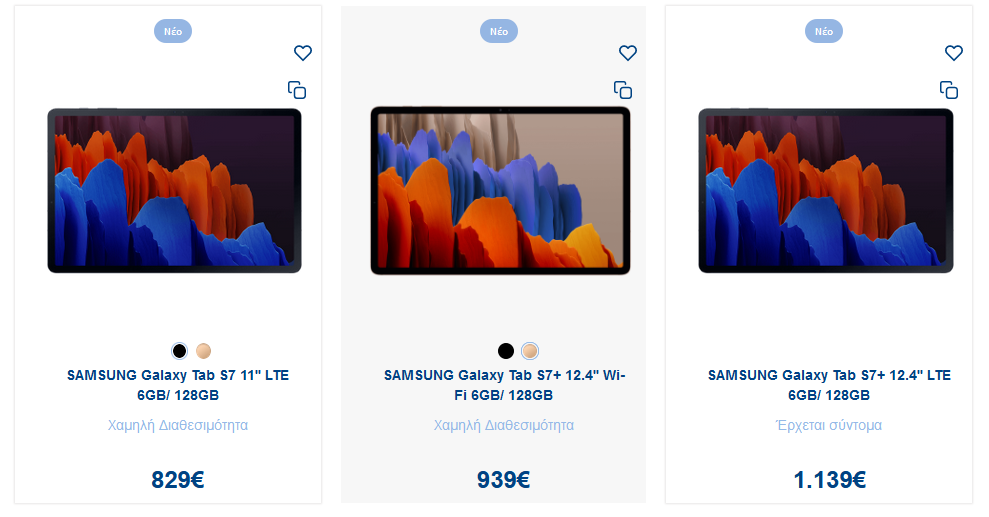Click the Νέο badge on first product
Image resolution: width=989 pixels, height=517 pixels.
pyautogui.click(x=173, y=32)
